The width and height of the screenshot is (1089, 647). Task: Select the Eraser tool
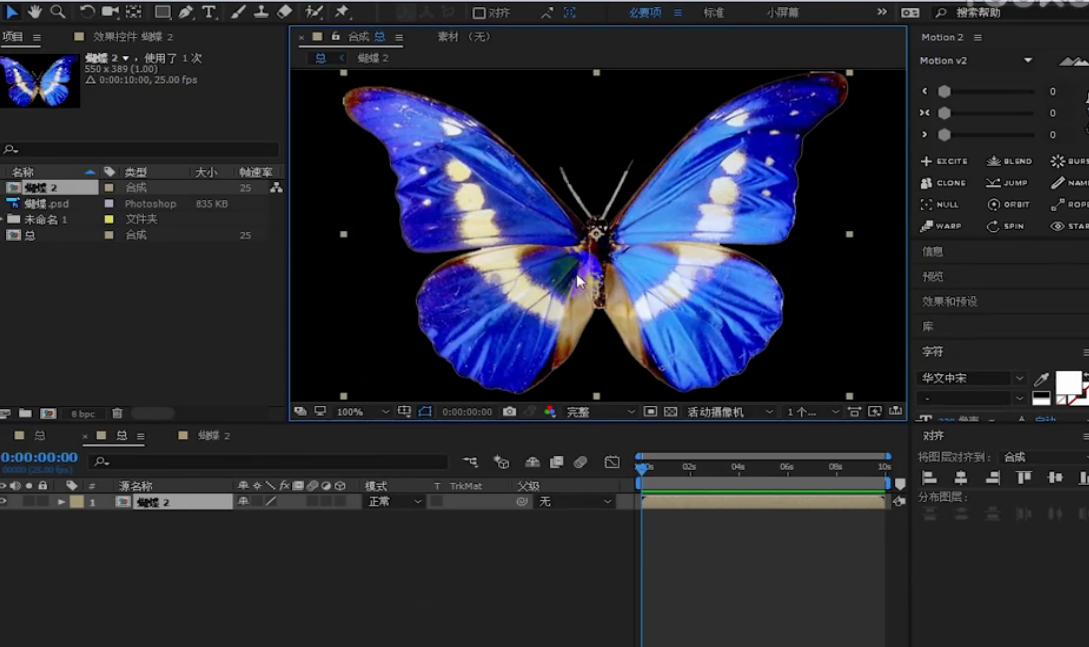[284, 11]
